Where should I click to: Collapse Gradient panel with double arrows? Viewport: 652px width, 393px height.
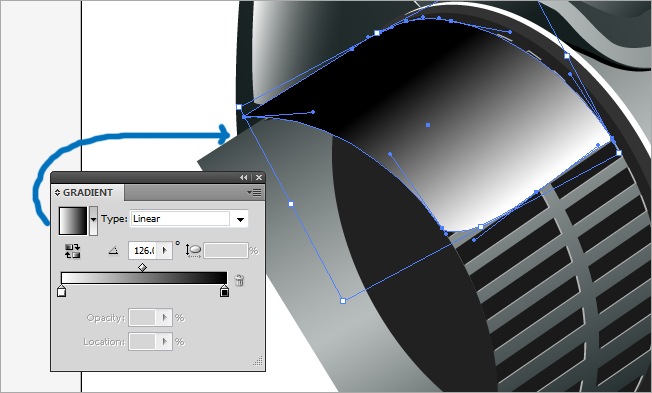[x=244, y=178]
